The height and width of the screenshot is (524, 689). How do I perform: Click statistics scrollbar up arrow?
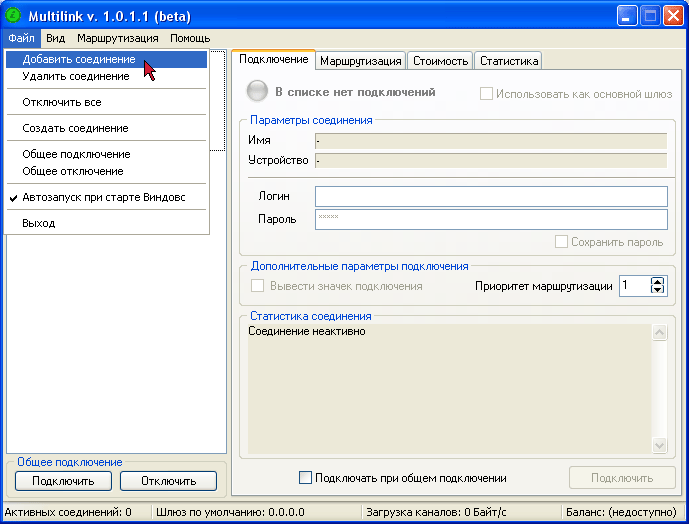(x=659, y=332)
